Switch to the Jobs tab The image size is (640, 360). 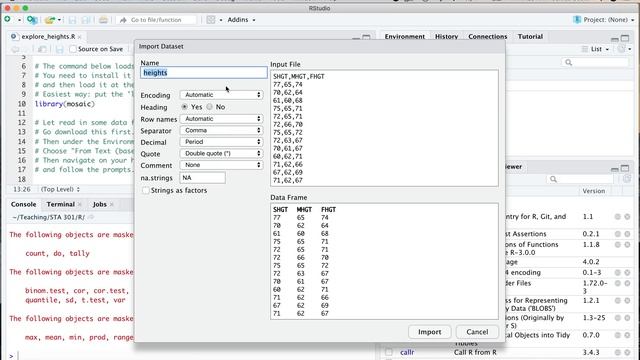[x=100, y=204]
